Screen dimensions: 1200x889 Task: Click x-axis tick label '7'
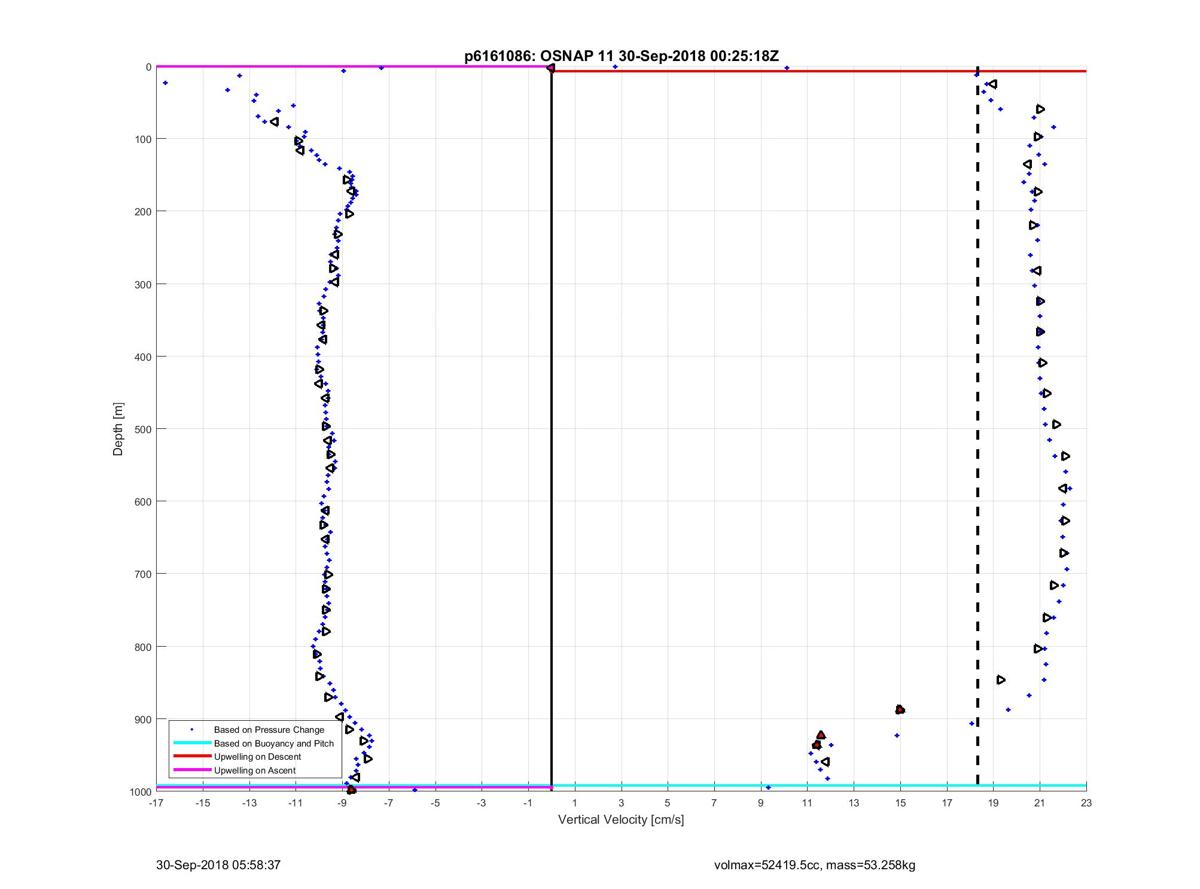tap(714, 802)
